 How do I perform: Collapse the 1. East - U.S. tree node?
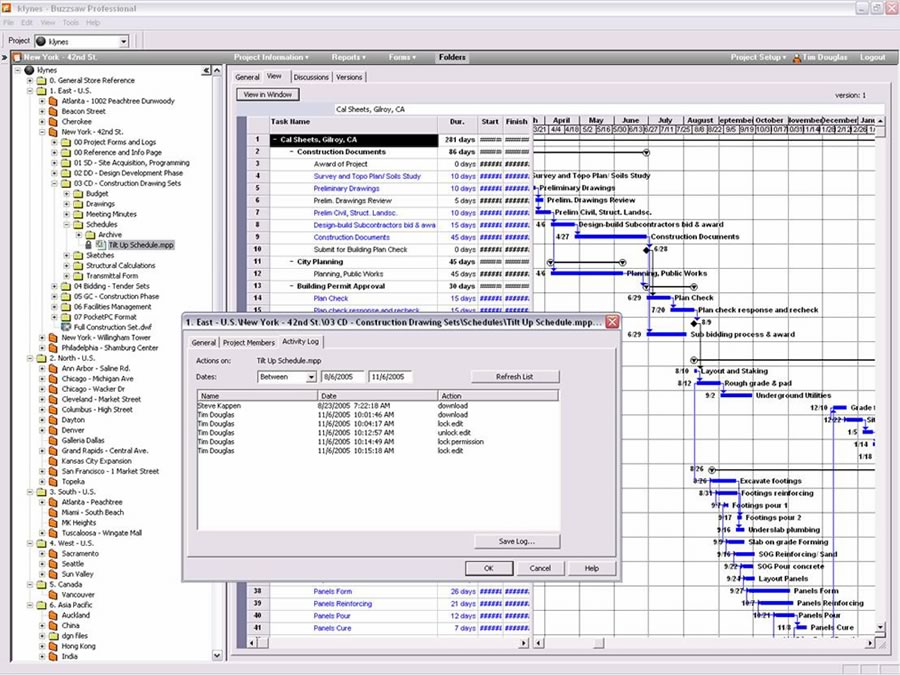click(x=30, y=91)
